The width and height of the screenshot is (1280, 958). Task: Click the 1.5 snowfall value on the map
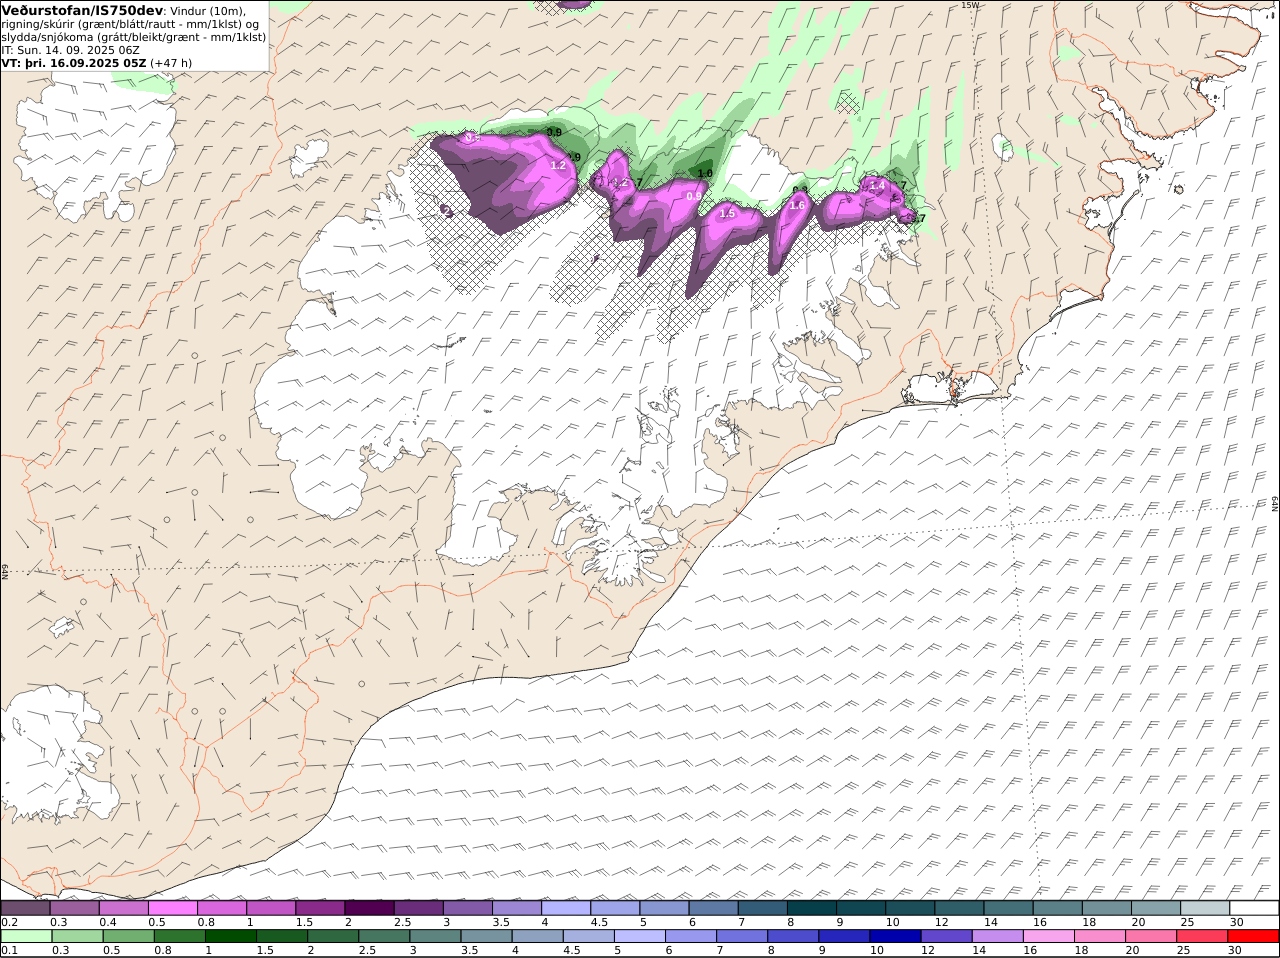[727, 214]
